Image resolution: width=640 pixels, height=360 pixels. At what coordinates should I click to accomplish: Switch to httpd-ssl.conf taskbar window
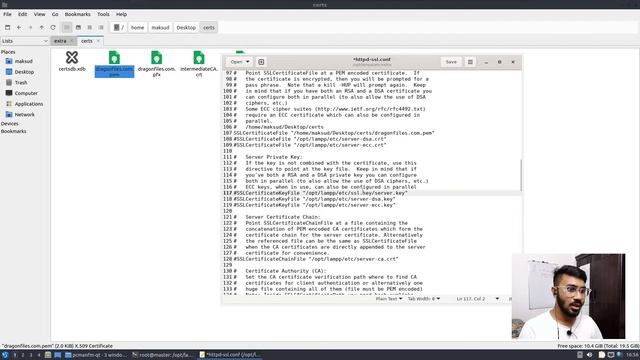point(230,355)
